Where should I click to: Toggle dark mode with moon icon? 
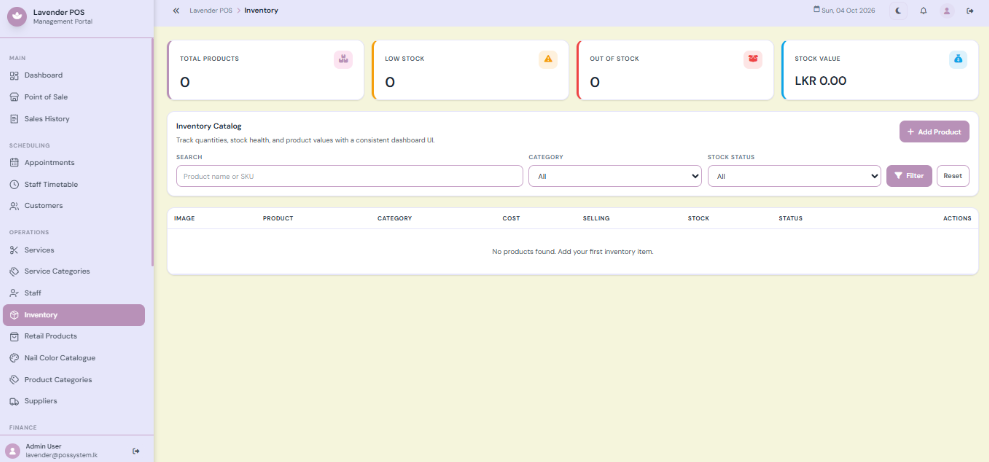pyautogui.click(x=898, y=11)
